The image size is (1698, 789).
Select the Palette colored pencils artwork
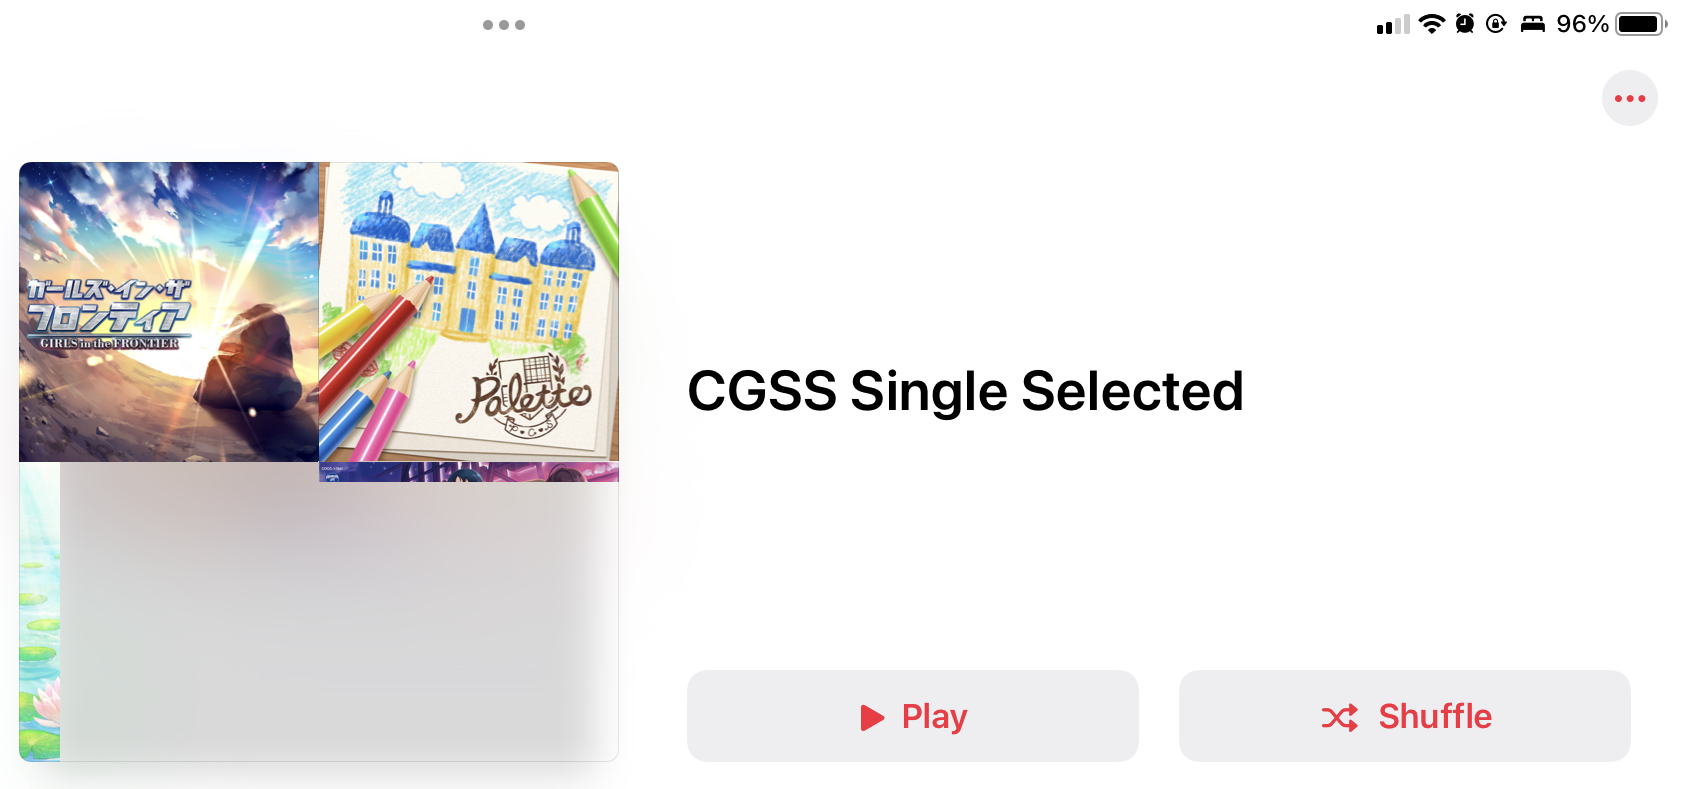[x=469, y=312]
